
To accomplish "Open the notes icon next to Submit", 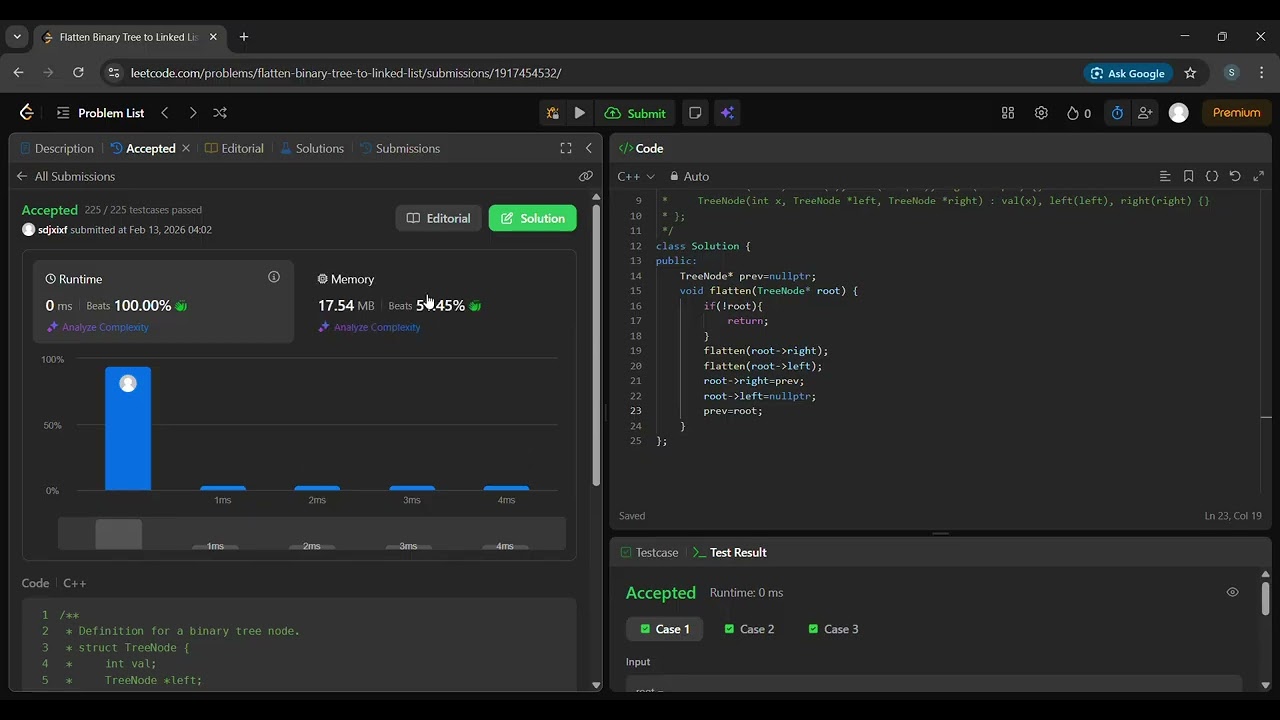I will [695, 113].
